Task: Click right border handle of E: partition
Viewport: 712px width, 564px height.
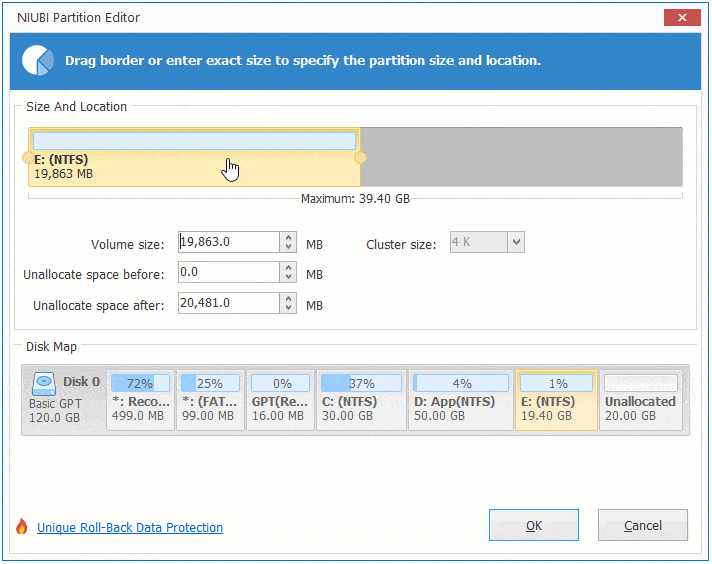Action: pyautogui.click(x=361, y=158)
